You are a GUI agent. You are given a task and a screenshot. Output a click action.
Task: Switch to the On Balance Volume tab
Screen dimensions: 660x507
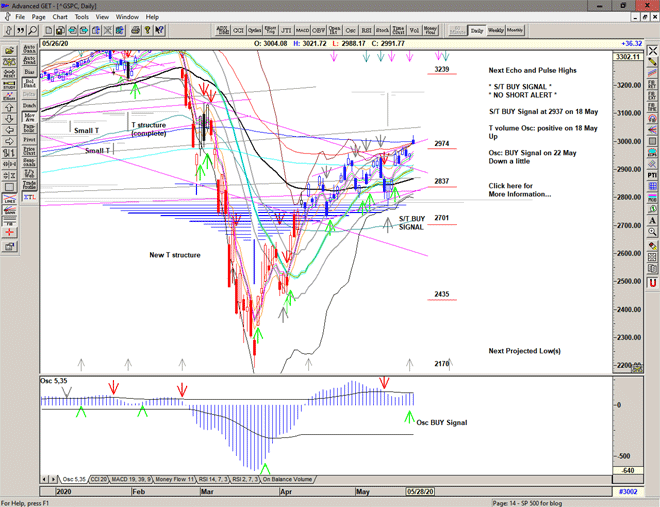tap(288, 479)
